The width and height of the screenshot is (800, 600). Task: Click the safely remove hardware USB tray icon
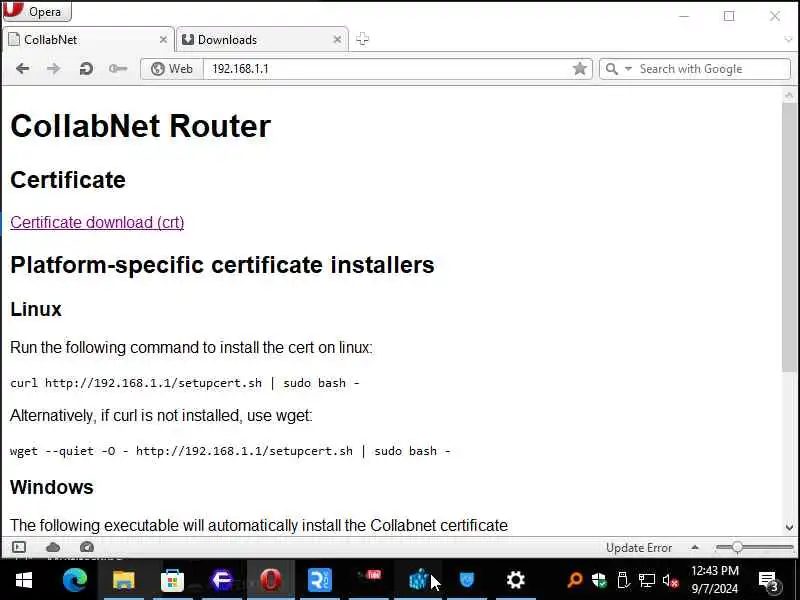pos(622,580)
